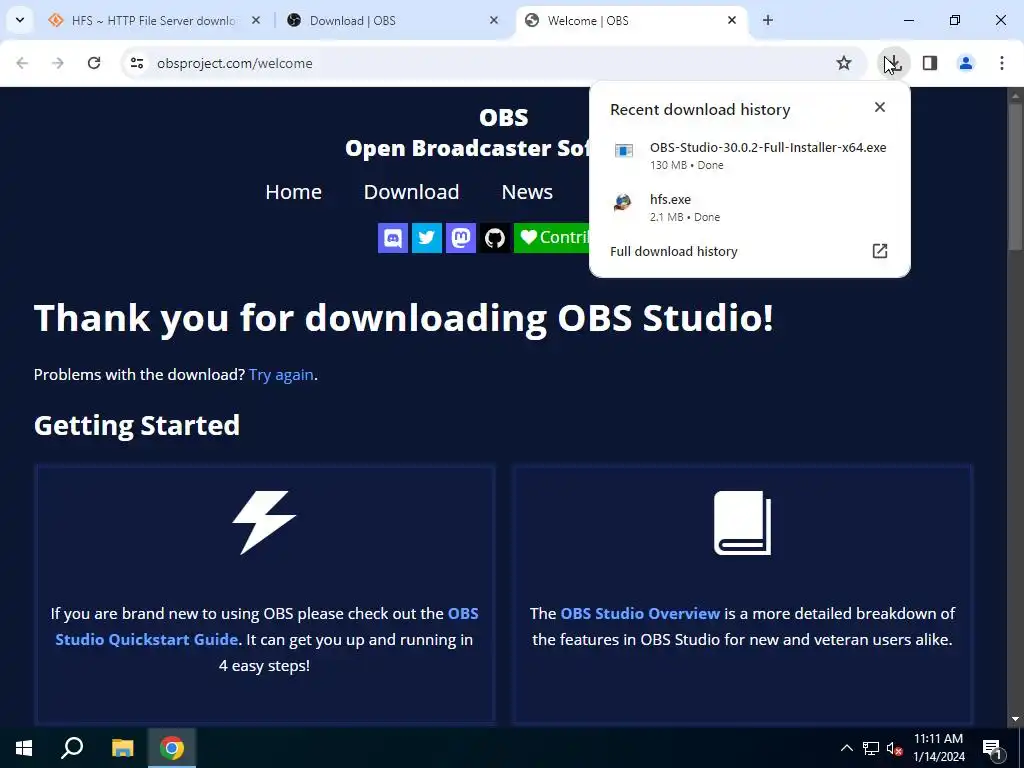The height and width of the screenshot is (768, 1024).
Task: Click the muted volume tray icon
Action: (x=895, y=748)
